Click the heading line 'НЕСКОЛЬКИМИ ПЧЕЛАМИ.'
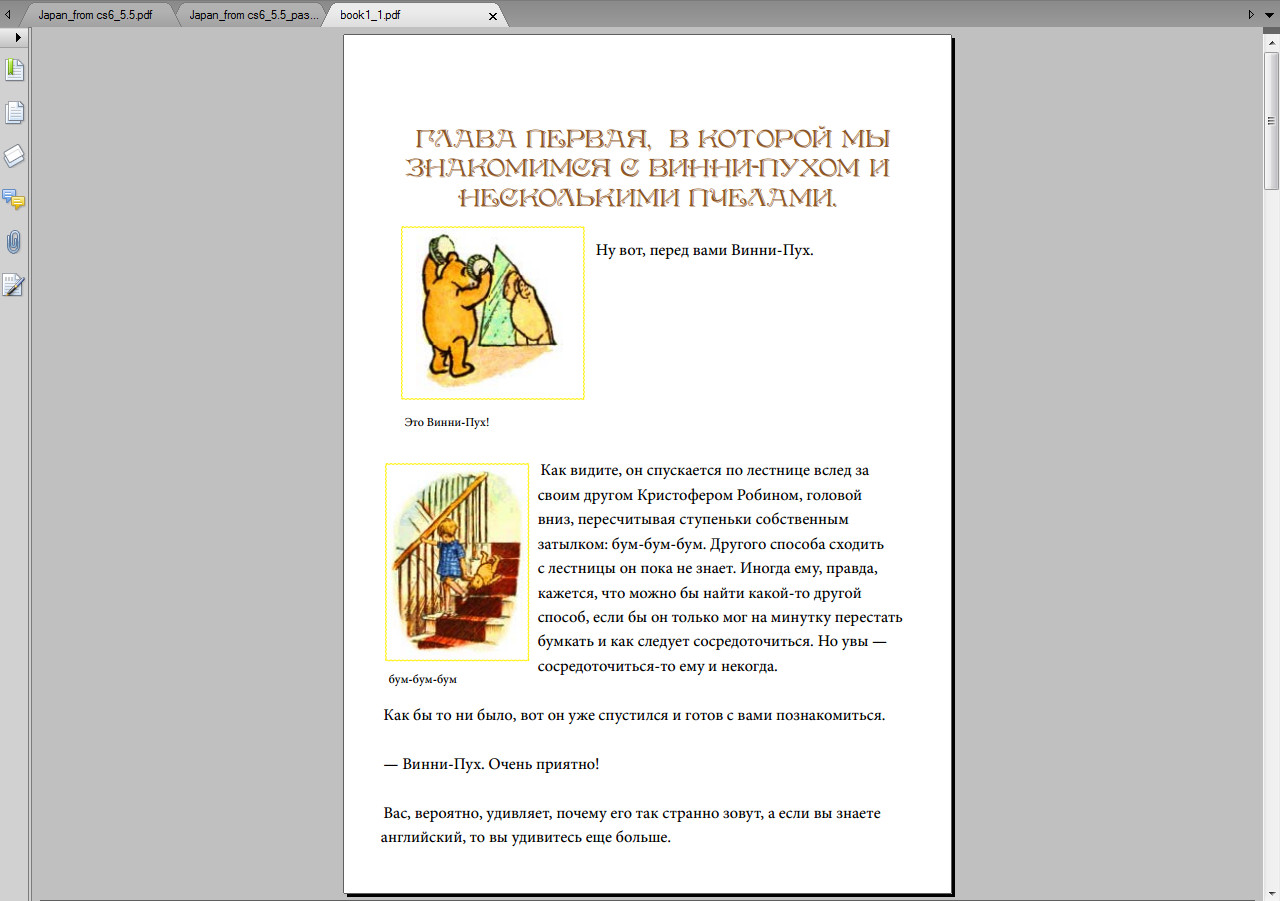This screenshot has width=1280, height=901. (x=647, y=197)
